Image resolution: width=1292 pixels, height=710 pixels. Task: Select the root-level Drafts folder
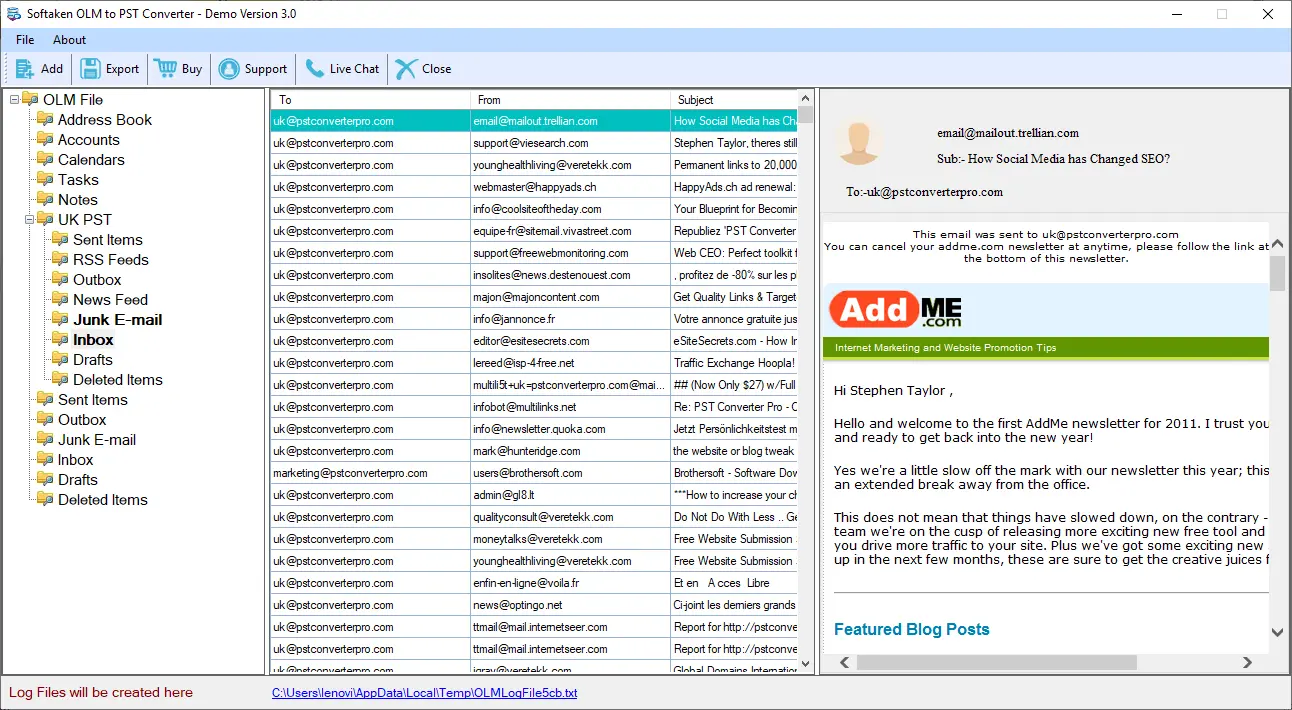pos(78,479)
